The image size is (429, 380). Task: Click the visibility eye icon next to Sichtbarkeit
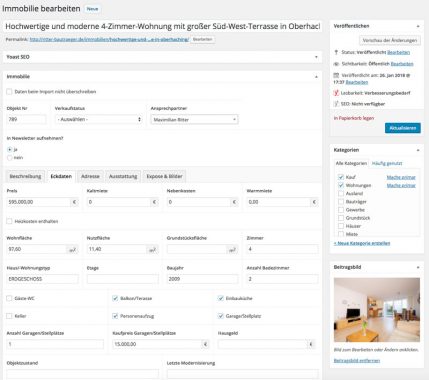coord(336,64)
